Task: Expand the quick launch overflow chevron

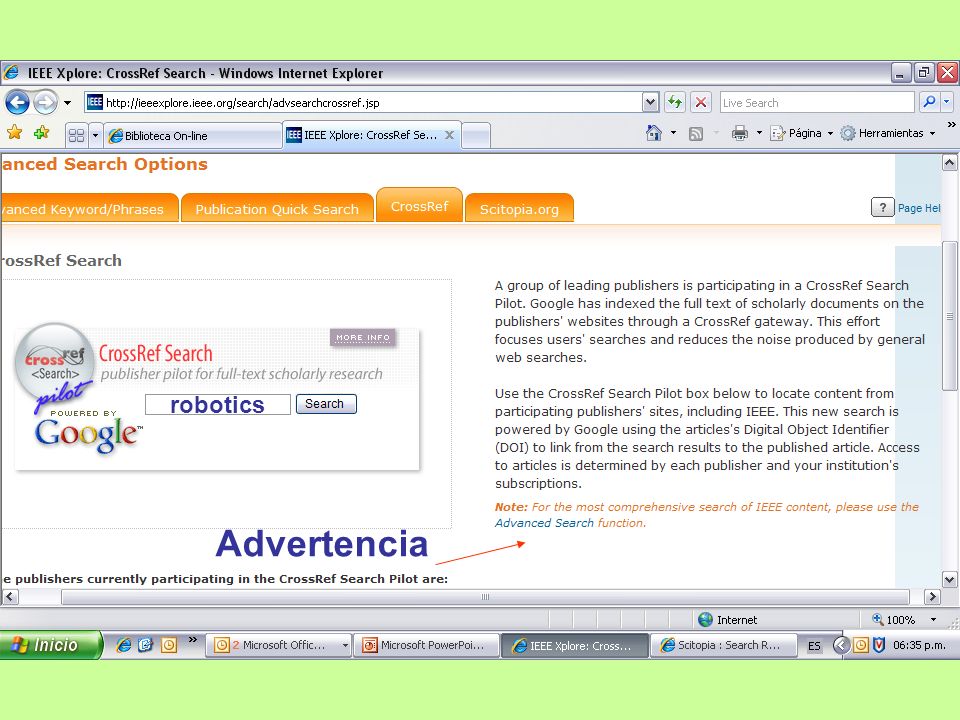Action: 193,640
